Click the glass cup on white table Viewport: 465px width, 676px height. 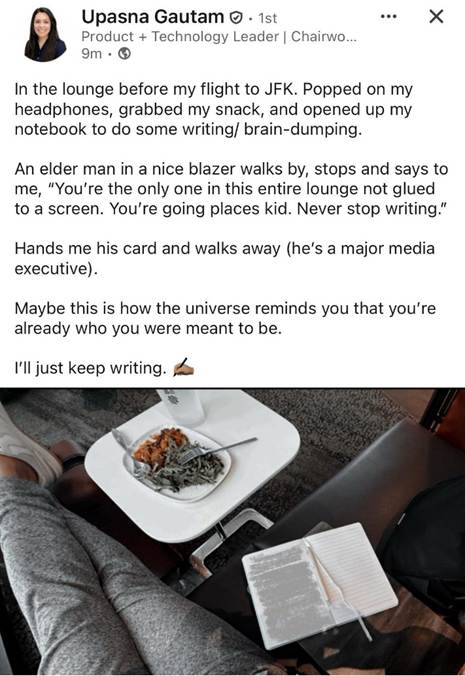point(181,407)
